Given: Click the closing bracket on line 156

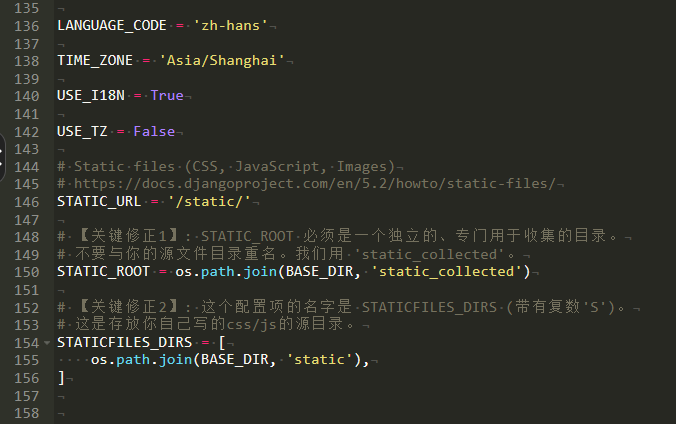Looking at the screenshot, I should point(61,379).
